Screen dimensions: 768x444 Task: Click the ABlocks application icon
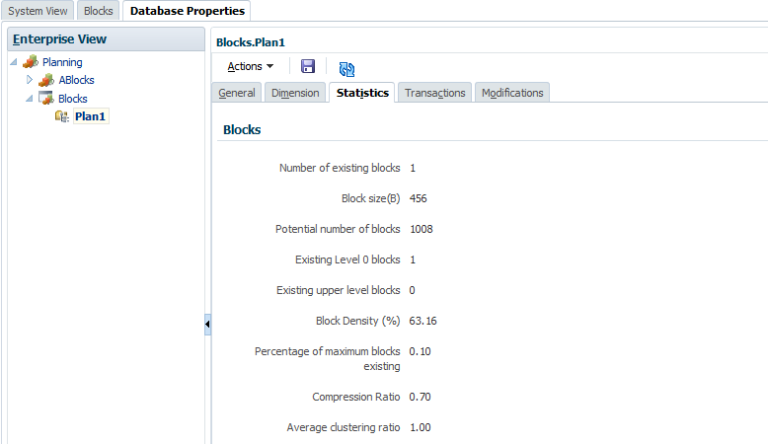[47, 80]
